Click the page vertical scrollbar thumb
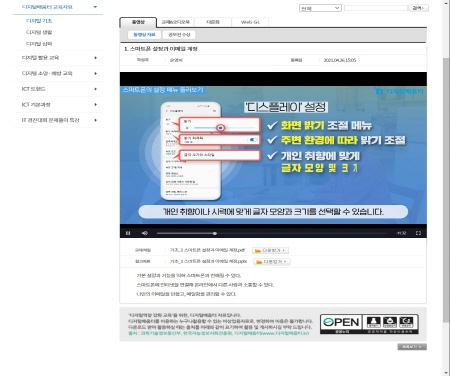This screenshot has height=376, width=450. coord(446,190)
